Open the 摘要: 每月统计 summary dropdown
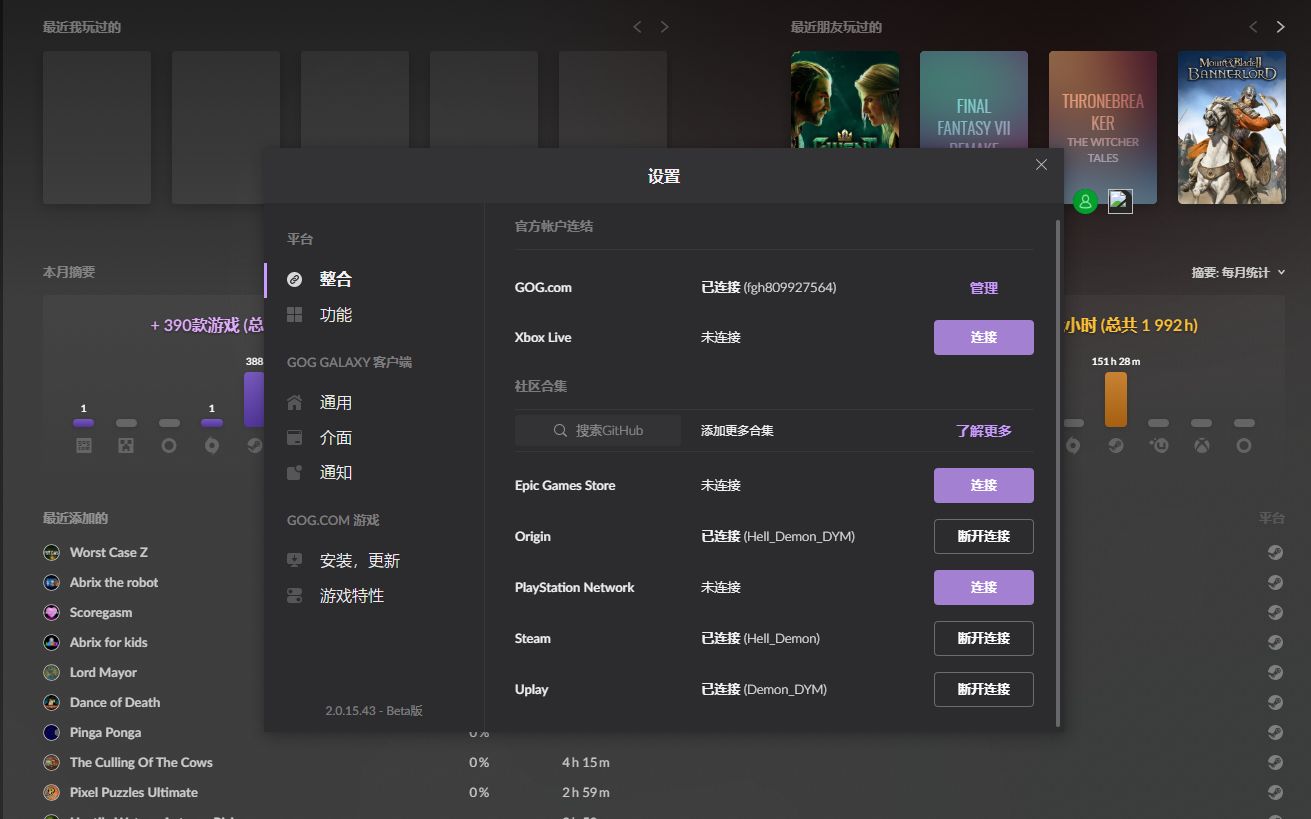Viewport: 1311px width, 819px height. (x=1238, y=272)
